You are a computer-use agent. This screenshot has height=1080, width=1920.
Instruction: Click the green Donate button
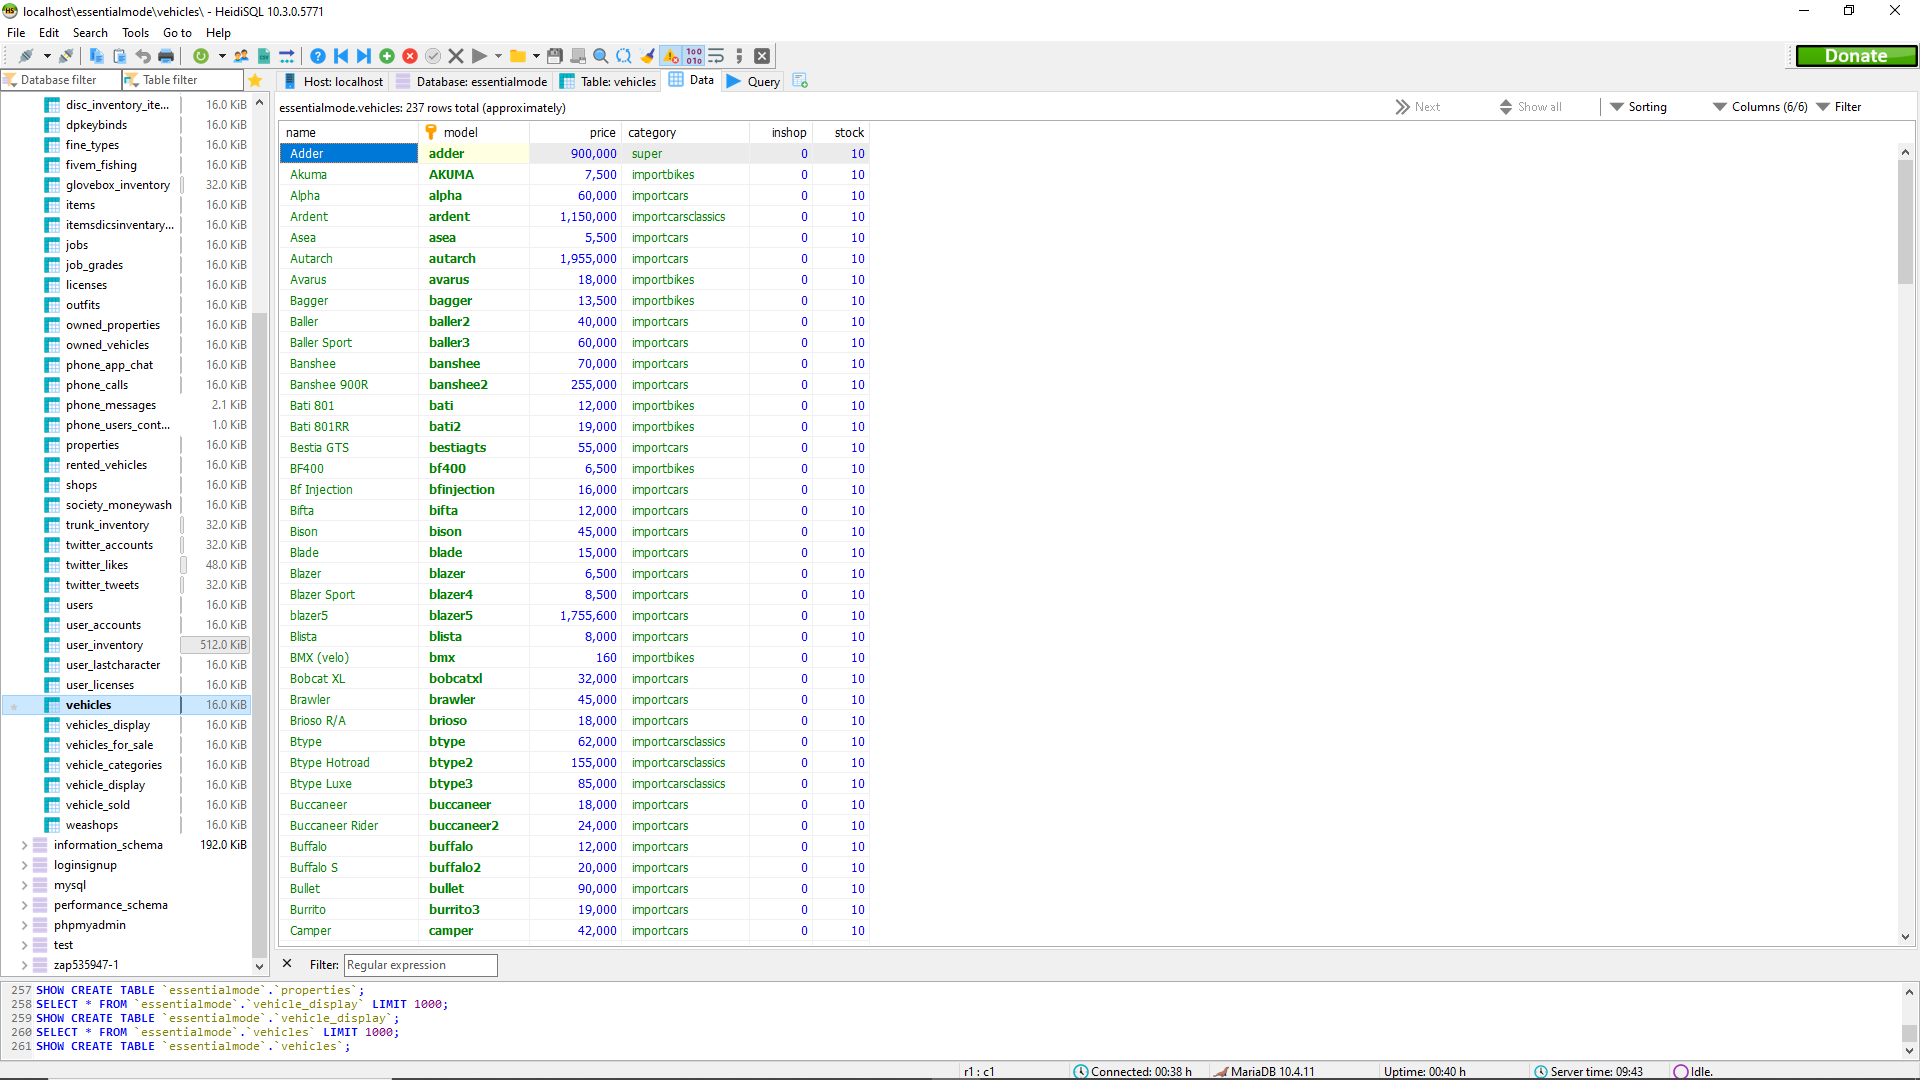[1856, 56]
